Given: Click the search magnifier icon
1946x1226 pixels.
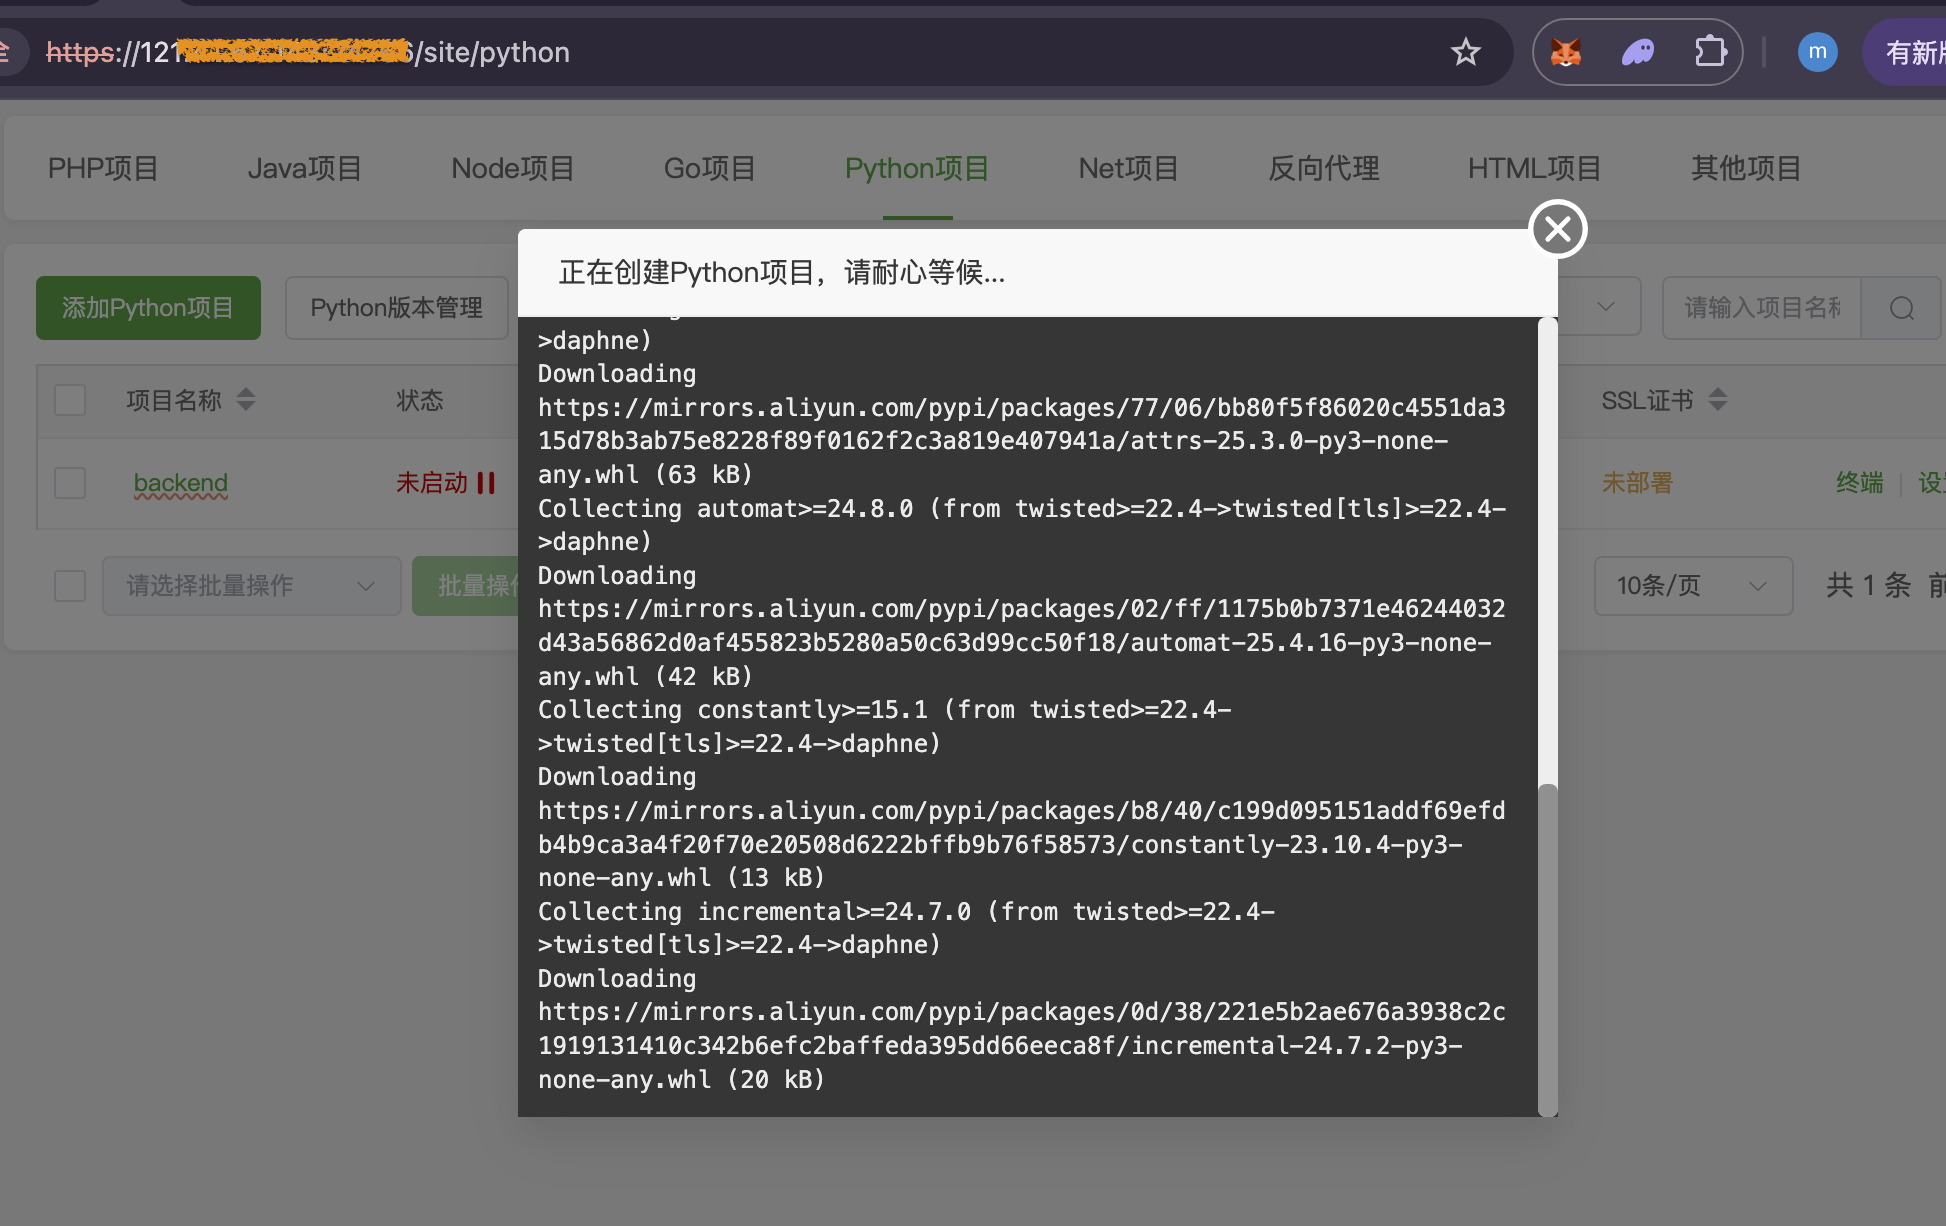Looking at the screenshot, I should pyautogui.click(x=1902, y=308).
